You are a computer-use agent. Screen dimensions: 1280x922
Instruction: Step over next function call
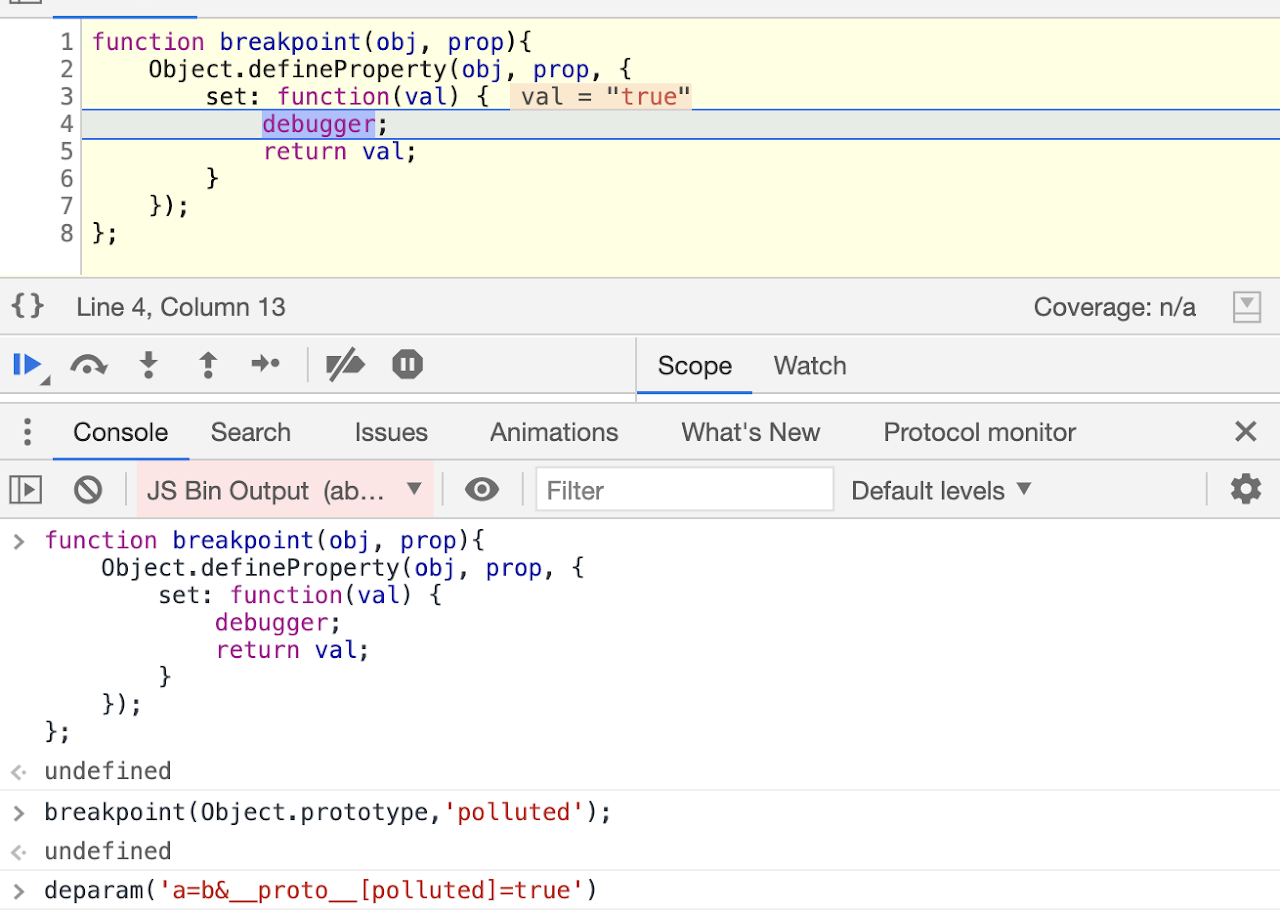[88, 365]
